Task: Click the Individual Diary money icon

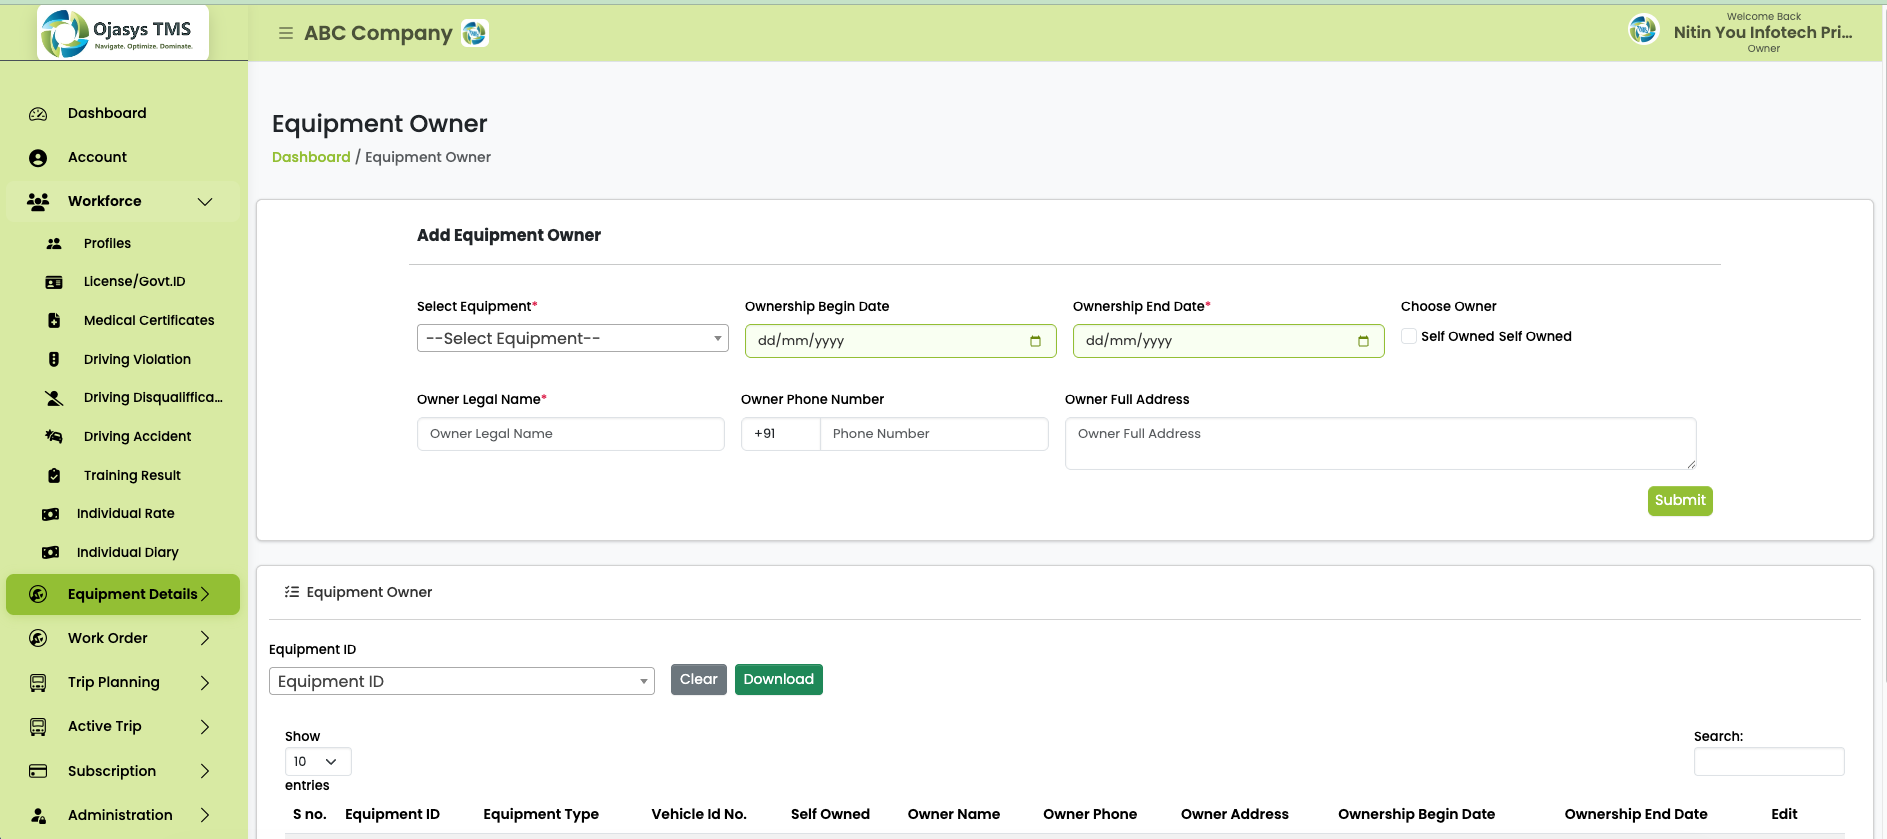Action: click(x=50, y=553)
